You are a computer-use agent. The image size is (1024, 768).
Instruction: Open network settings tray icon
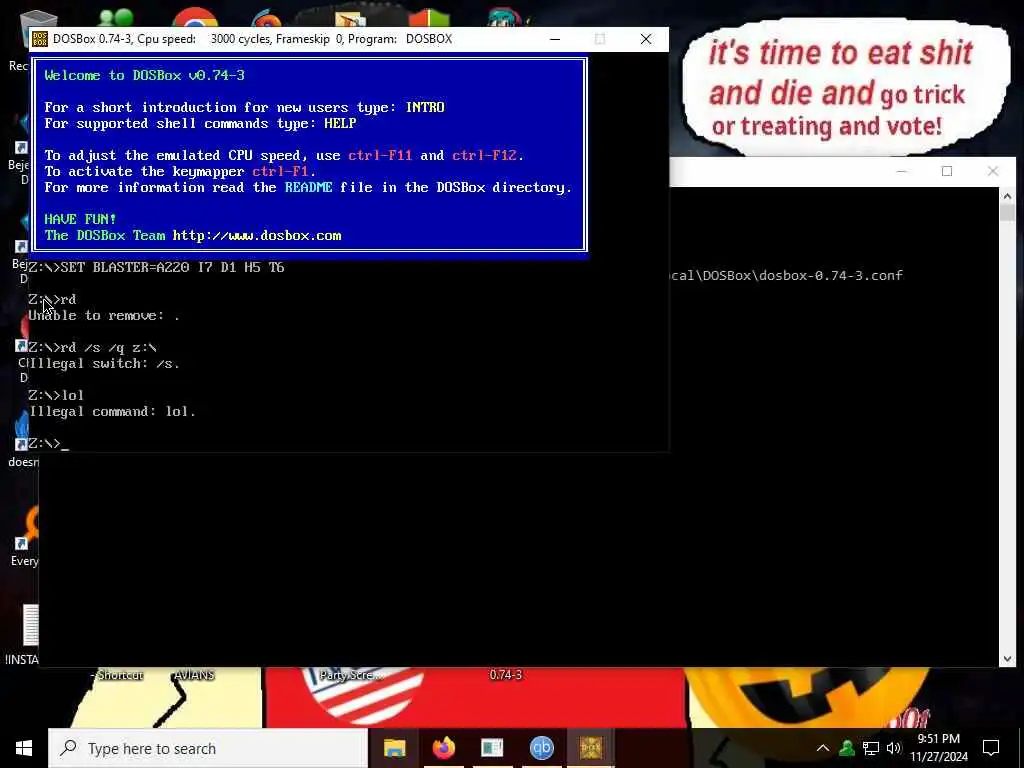point(871,748)
